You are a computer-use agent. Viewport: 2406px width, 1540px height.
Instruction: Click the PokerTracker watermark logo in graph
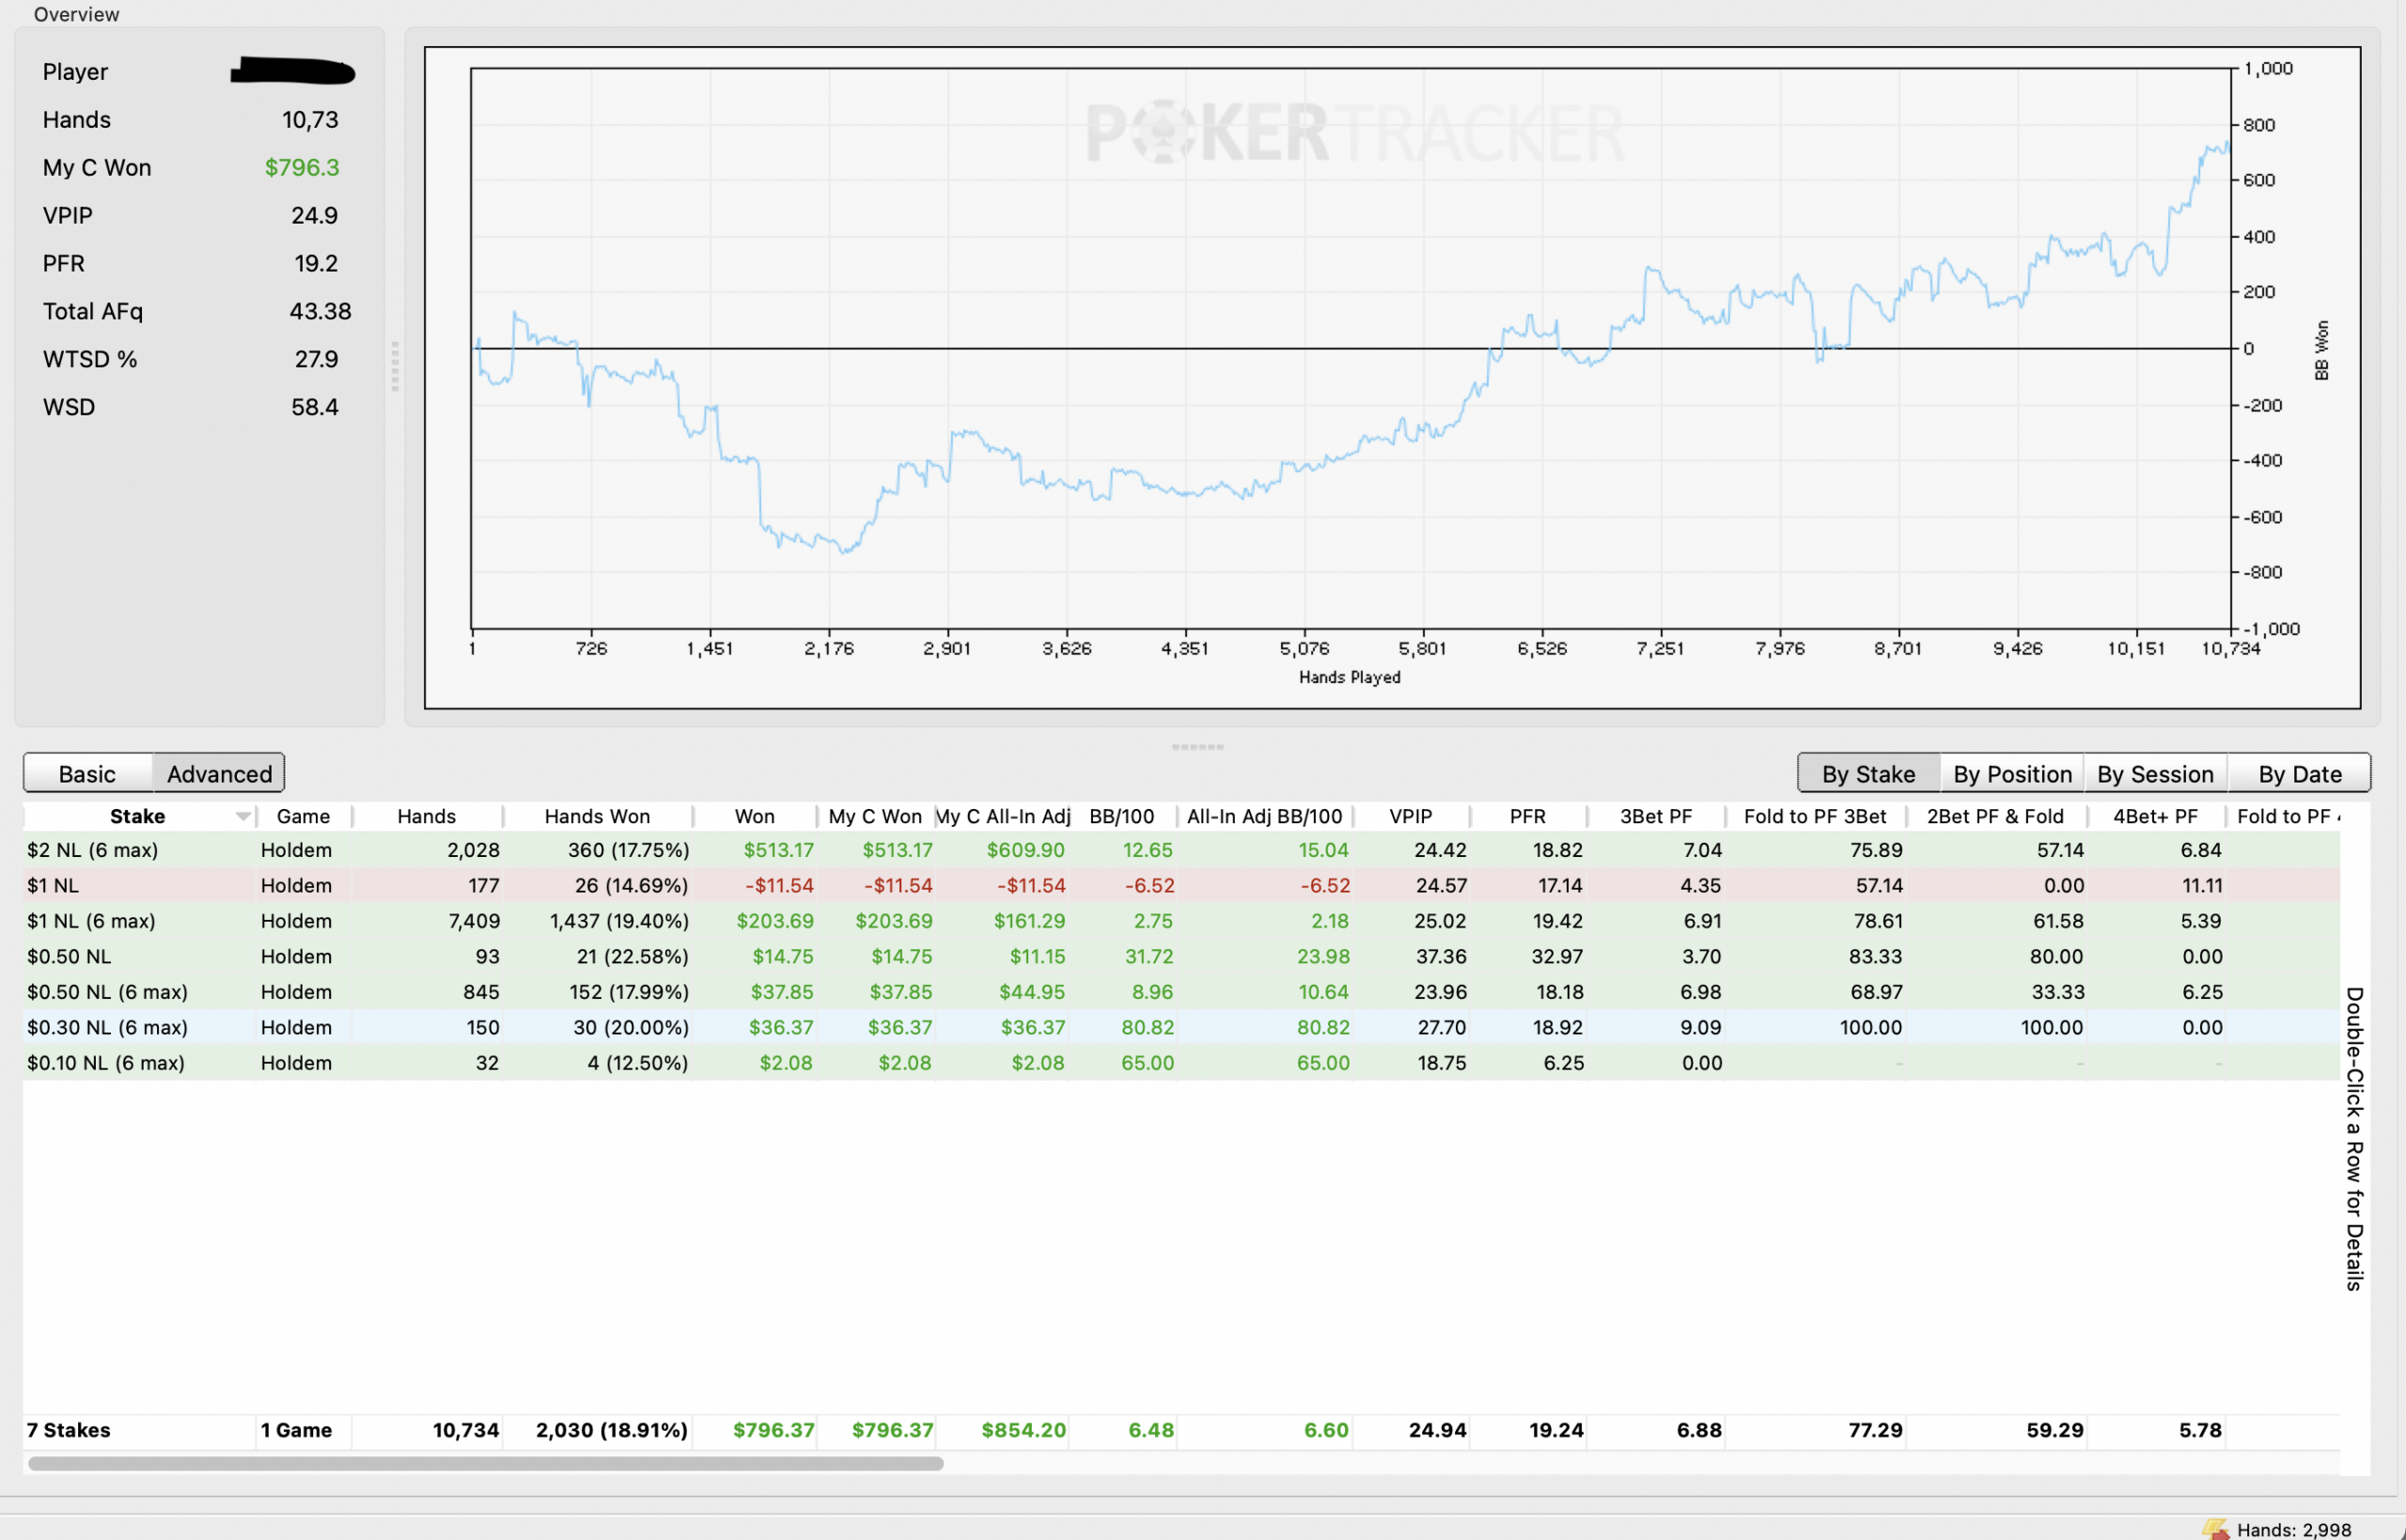[1355, 133]
